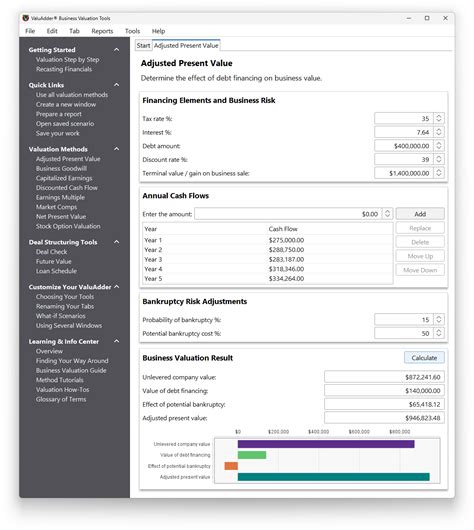Open Market Comps method
The height and width of the screenshot is (530, 474).
[x=56, y=207]
